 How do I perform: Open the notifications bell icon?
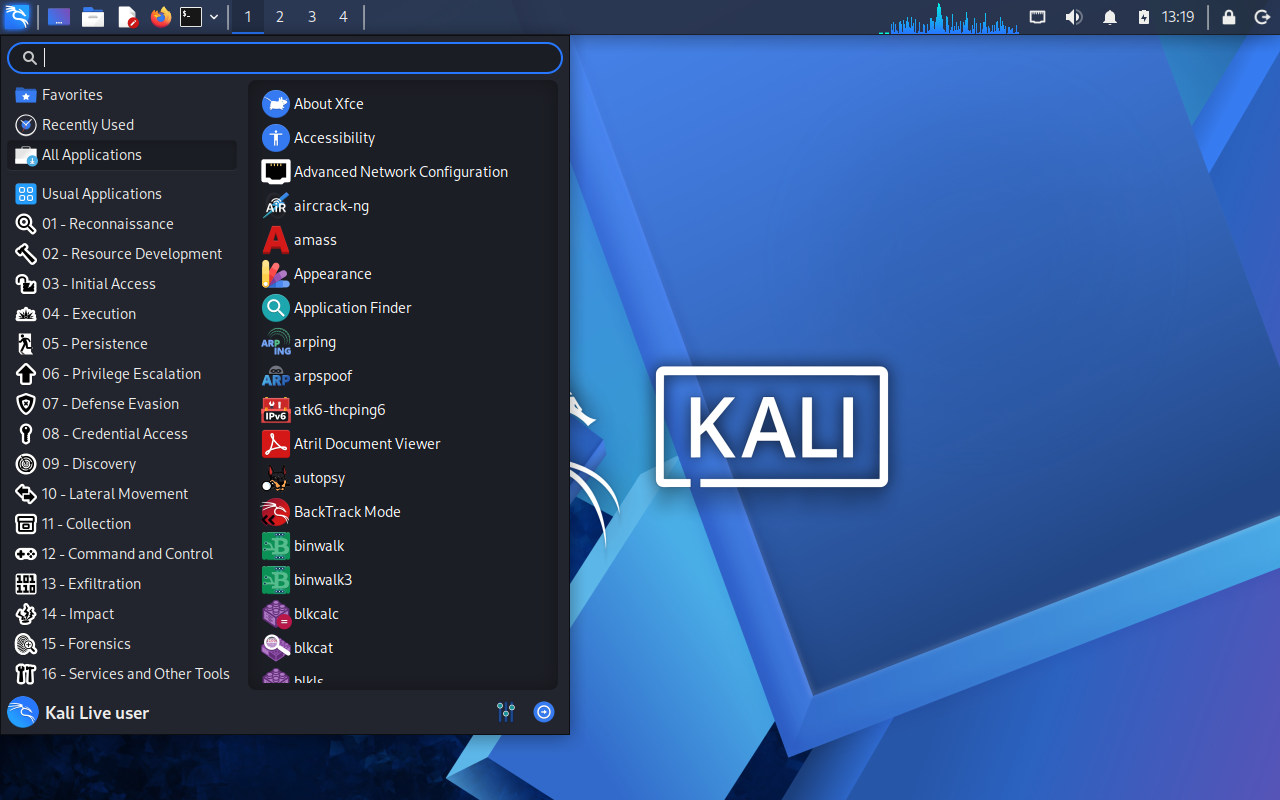[1110, 17]
